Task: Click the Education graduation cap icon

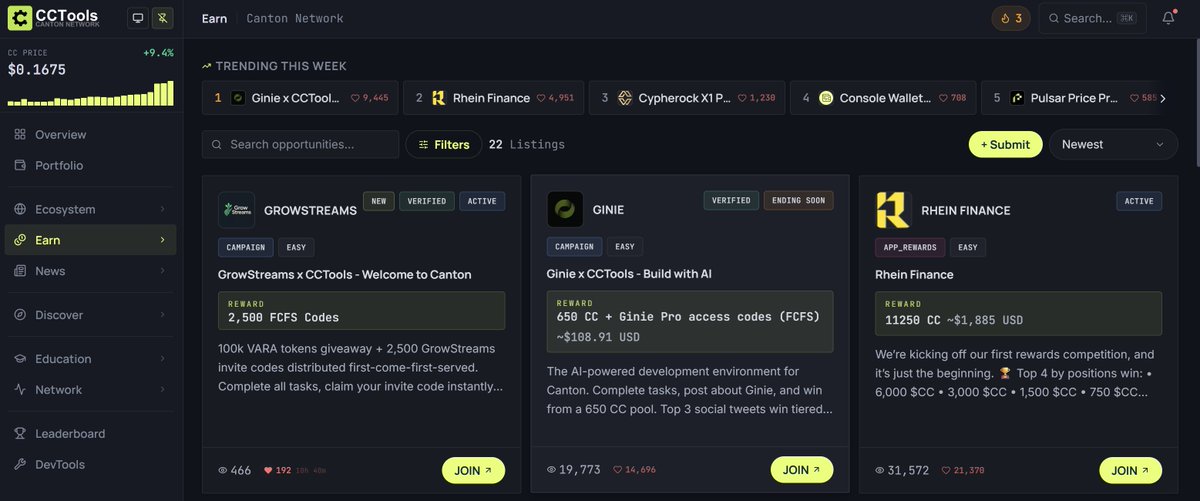Action: 20,359
